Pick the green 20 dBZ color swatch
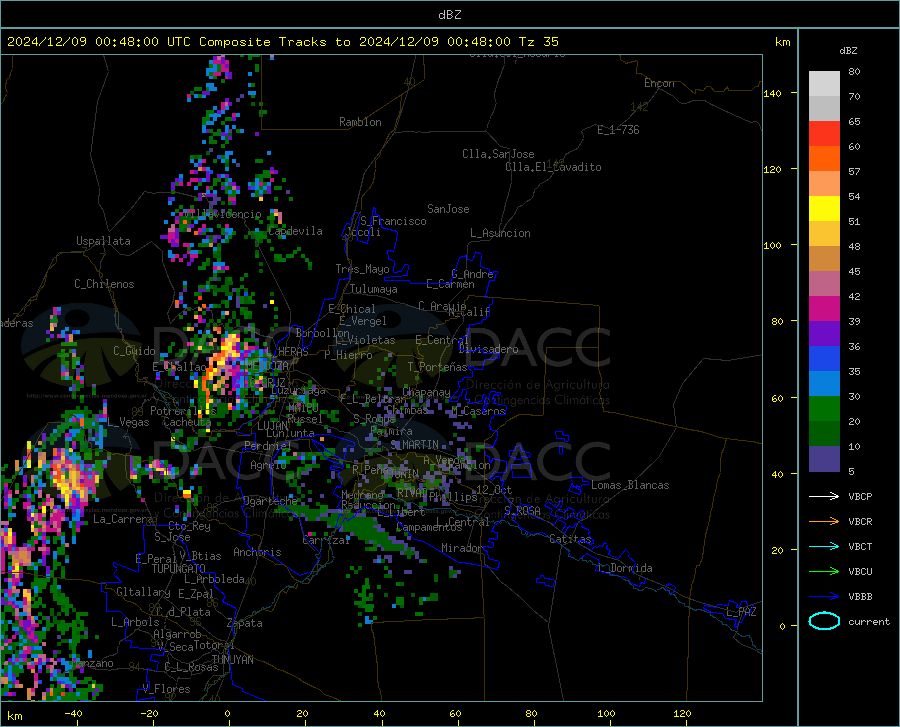The width and height of the screenshot is (900, 727). 824,409
